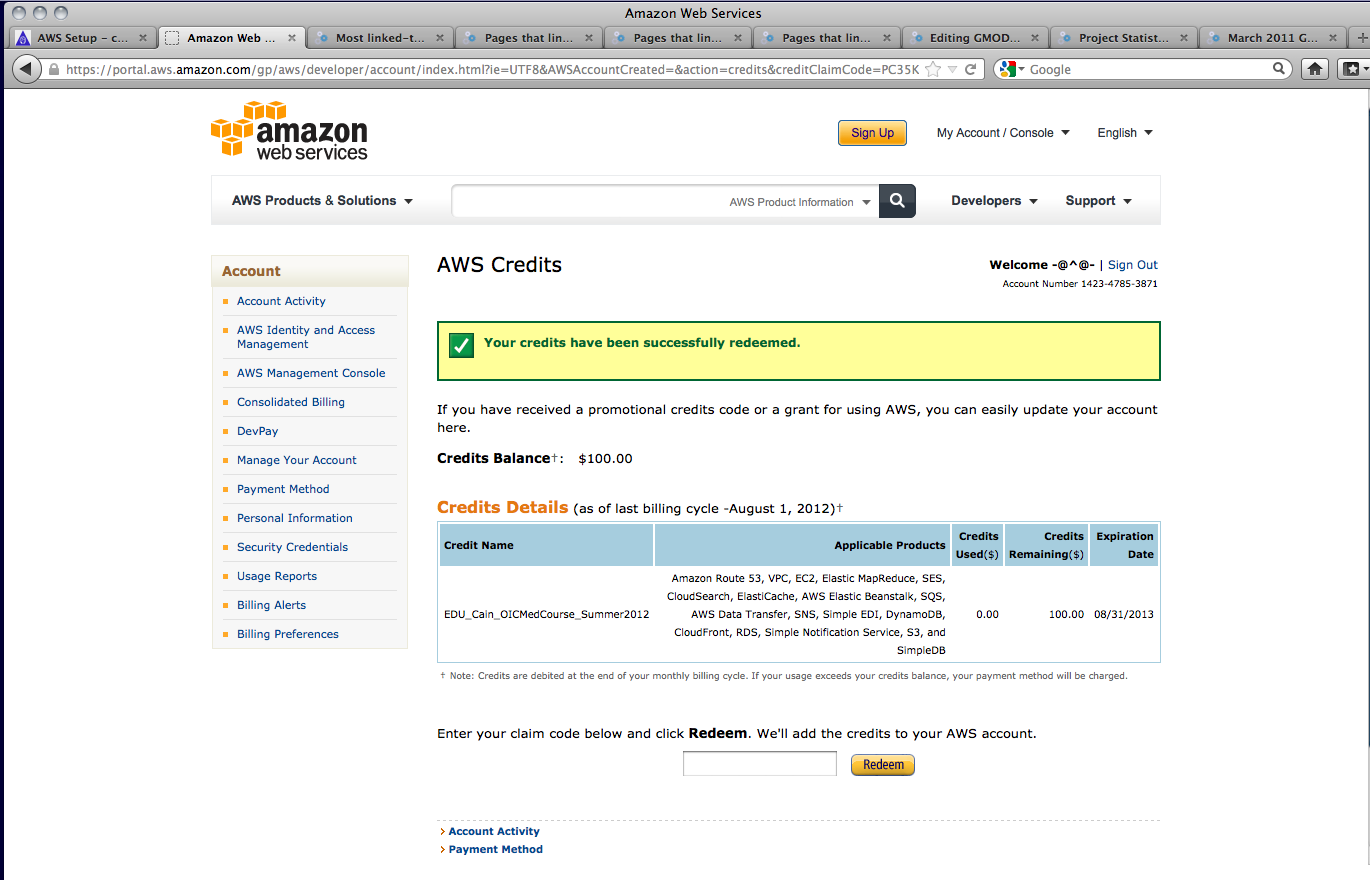Open Security Credentials link
1370x880 pixels.
(292, 547)
